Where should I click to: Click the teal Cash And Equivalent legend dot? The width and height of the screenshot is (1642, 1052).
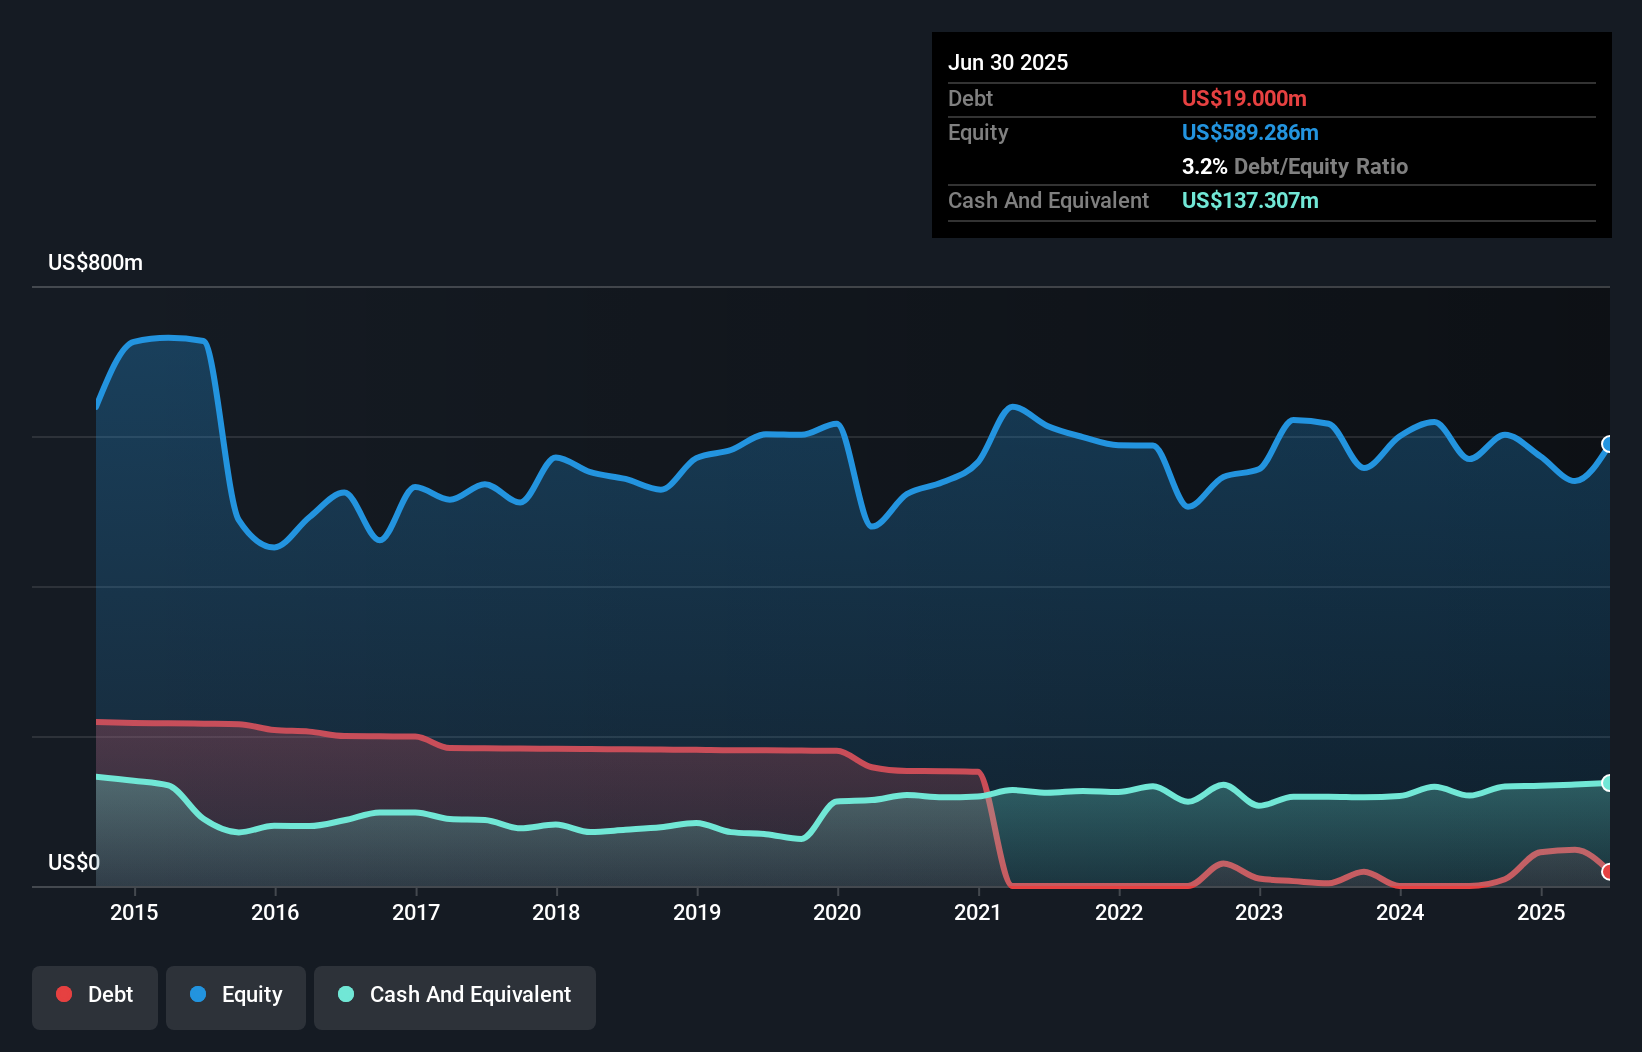345,994
